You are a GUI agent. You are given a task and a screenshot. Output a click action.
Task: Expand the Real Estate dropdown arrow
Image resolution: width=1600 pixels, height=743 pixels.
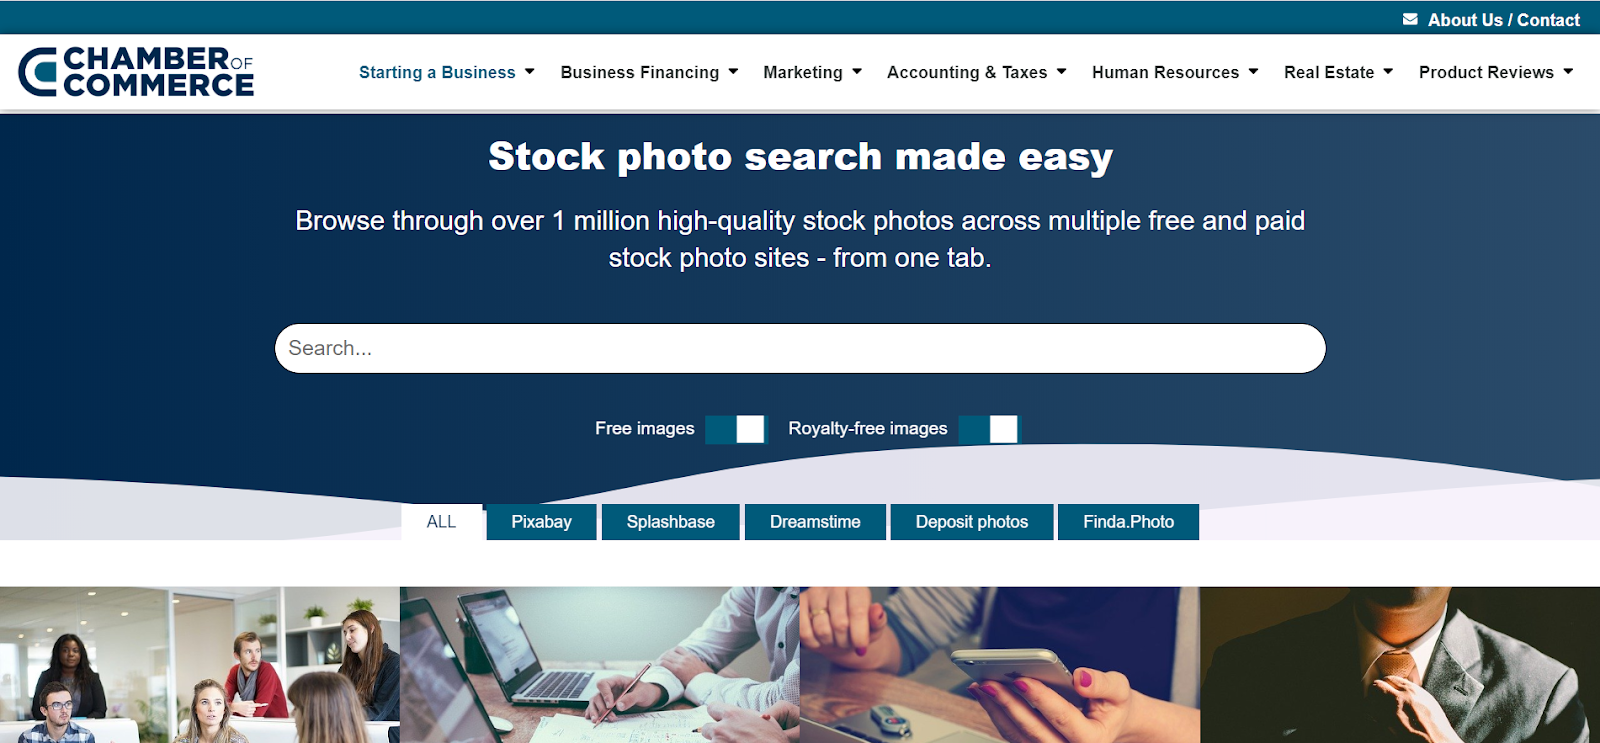[1388, 71]
